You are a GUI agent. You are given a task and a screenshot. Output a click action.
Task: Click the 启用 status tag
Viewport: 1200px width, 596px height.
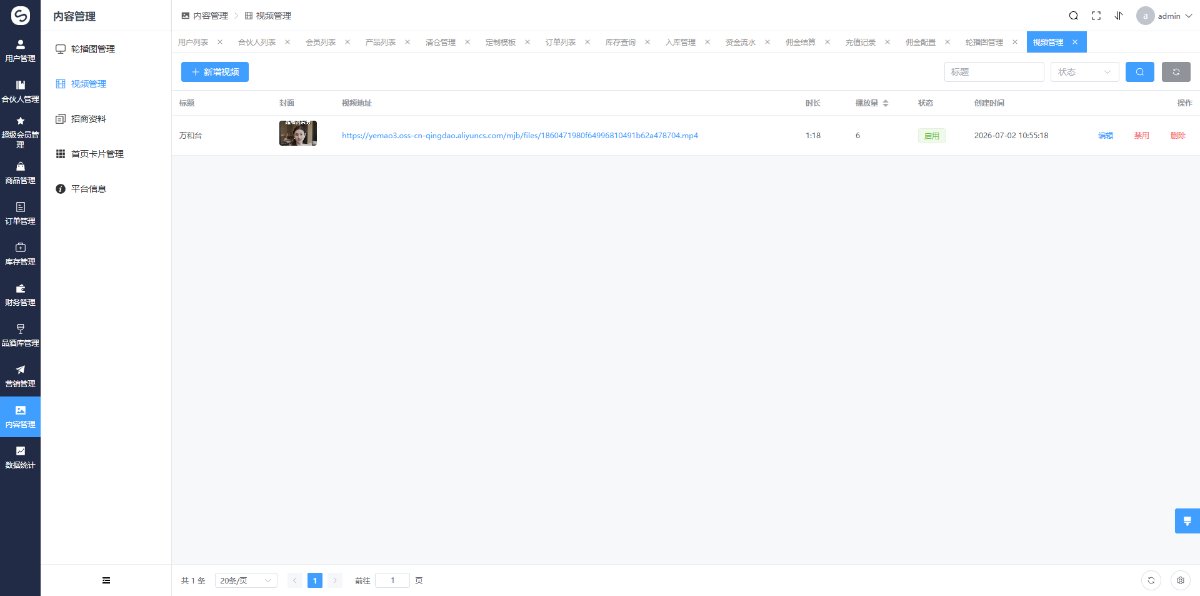click(931, 135)
